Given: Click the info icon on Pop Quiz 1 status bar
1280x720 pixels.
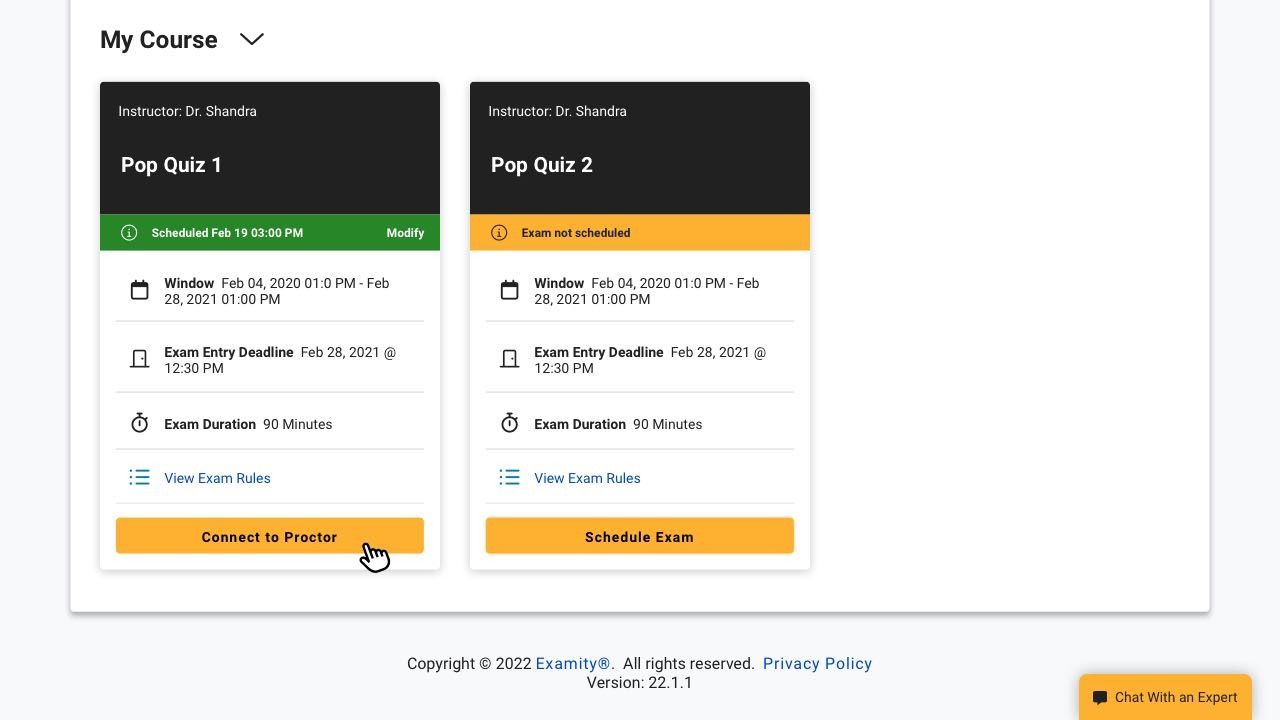Looking at the screenshot, I should point(129,232).
